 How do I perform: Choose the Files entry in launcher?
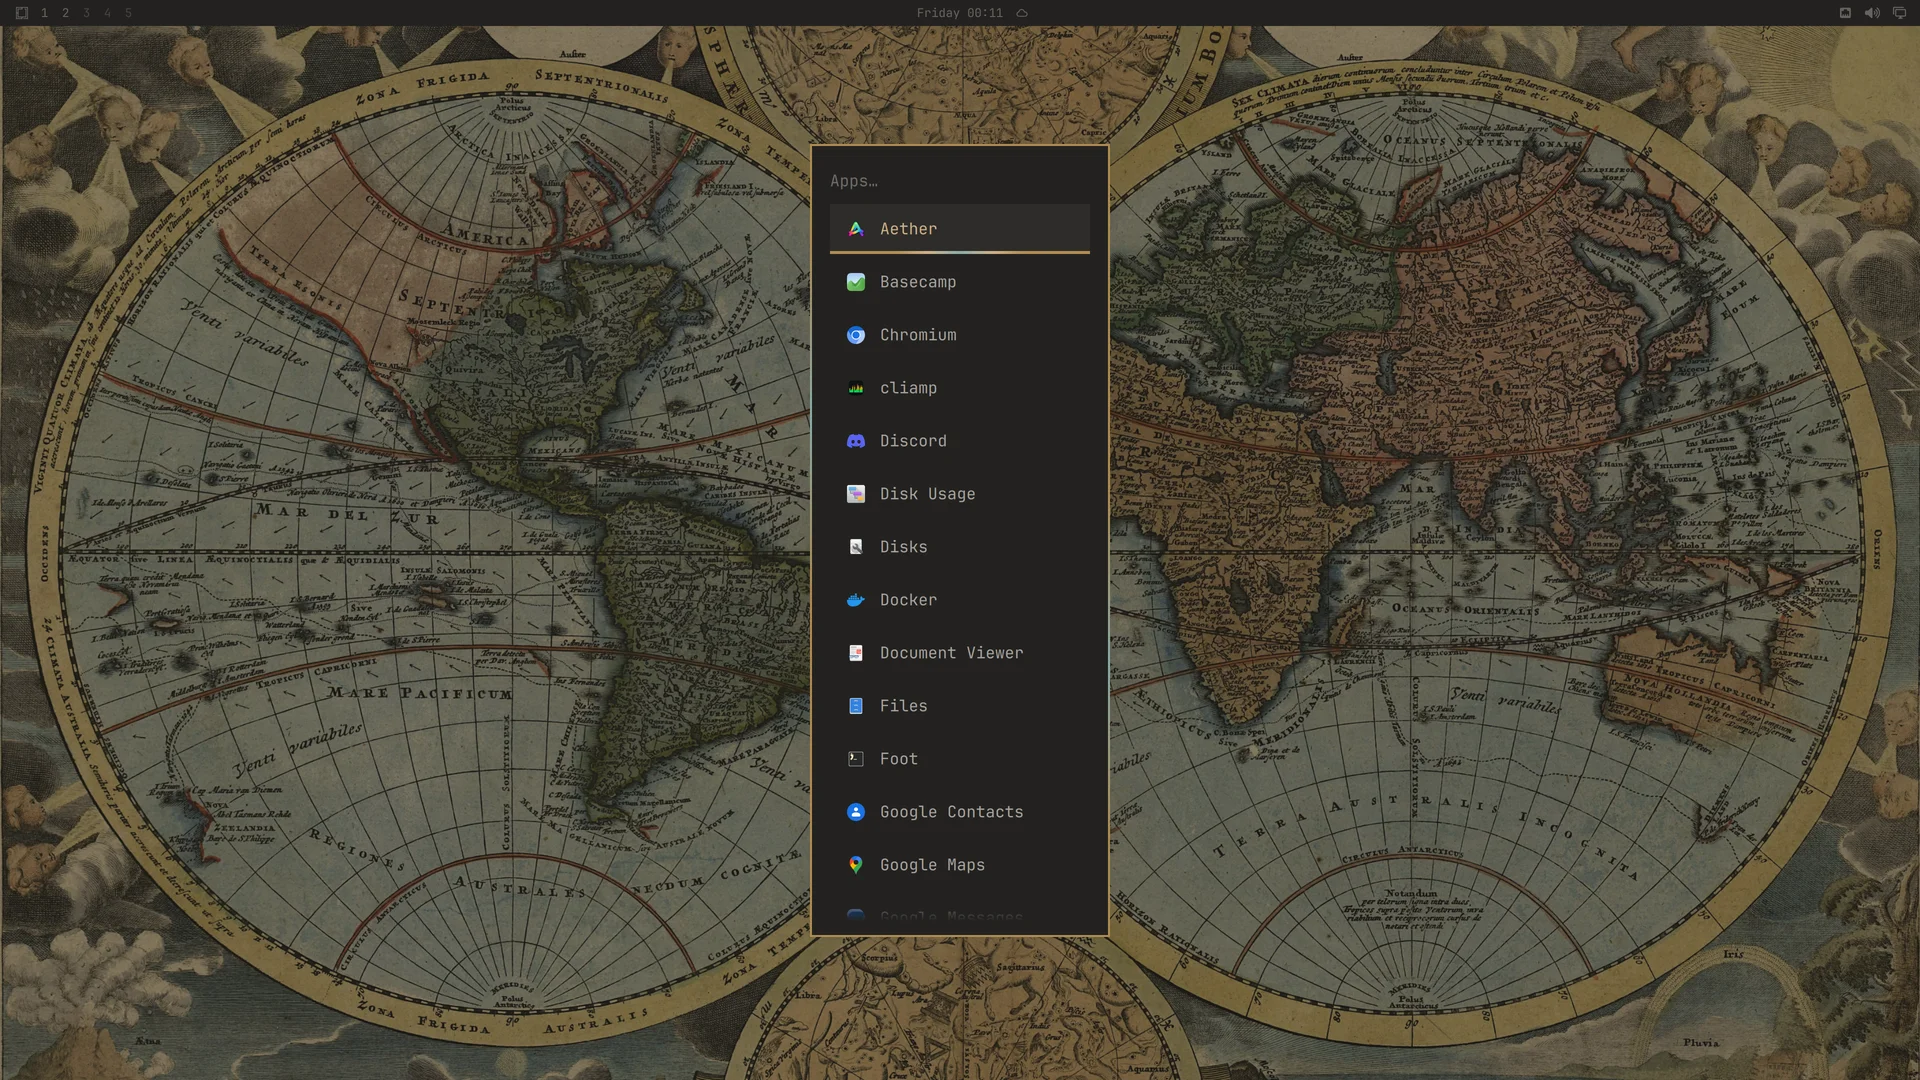pos(960,706)
